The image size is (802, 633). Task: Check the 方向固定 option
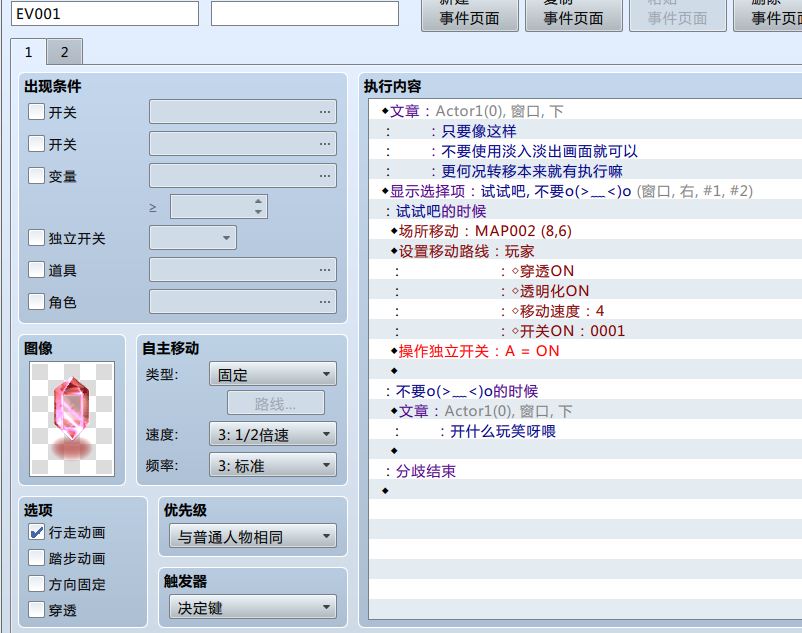[36, 584]
